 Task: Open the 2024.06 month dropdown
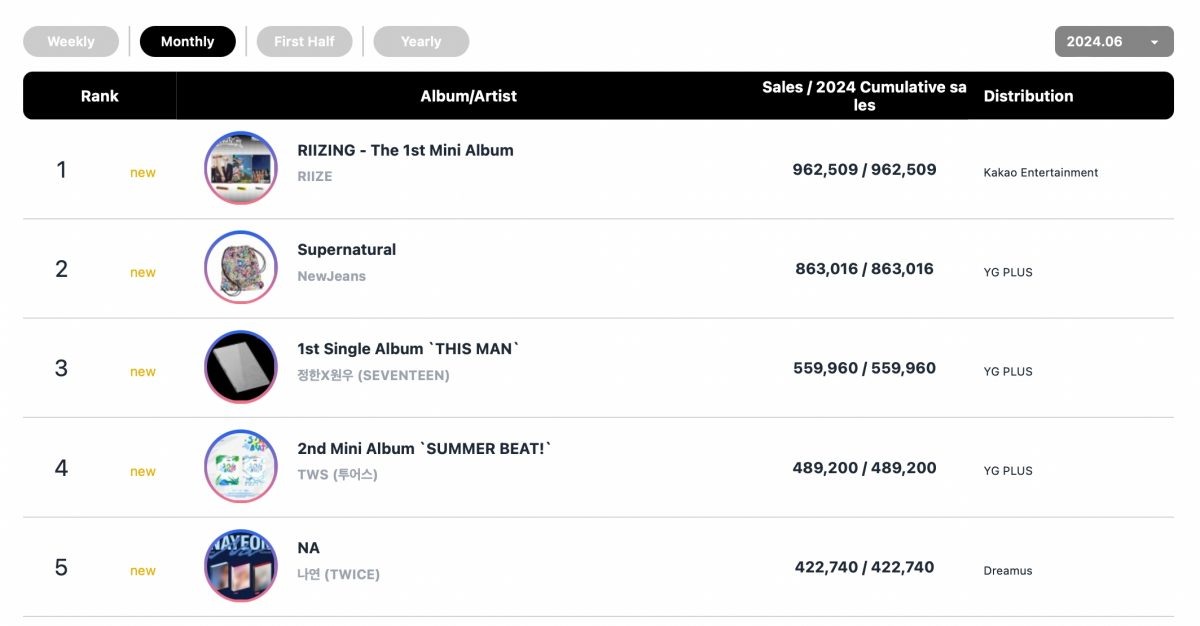1114,41
